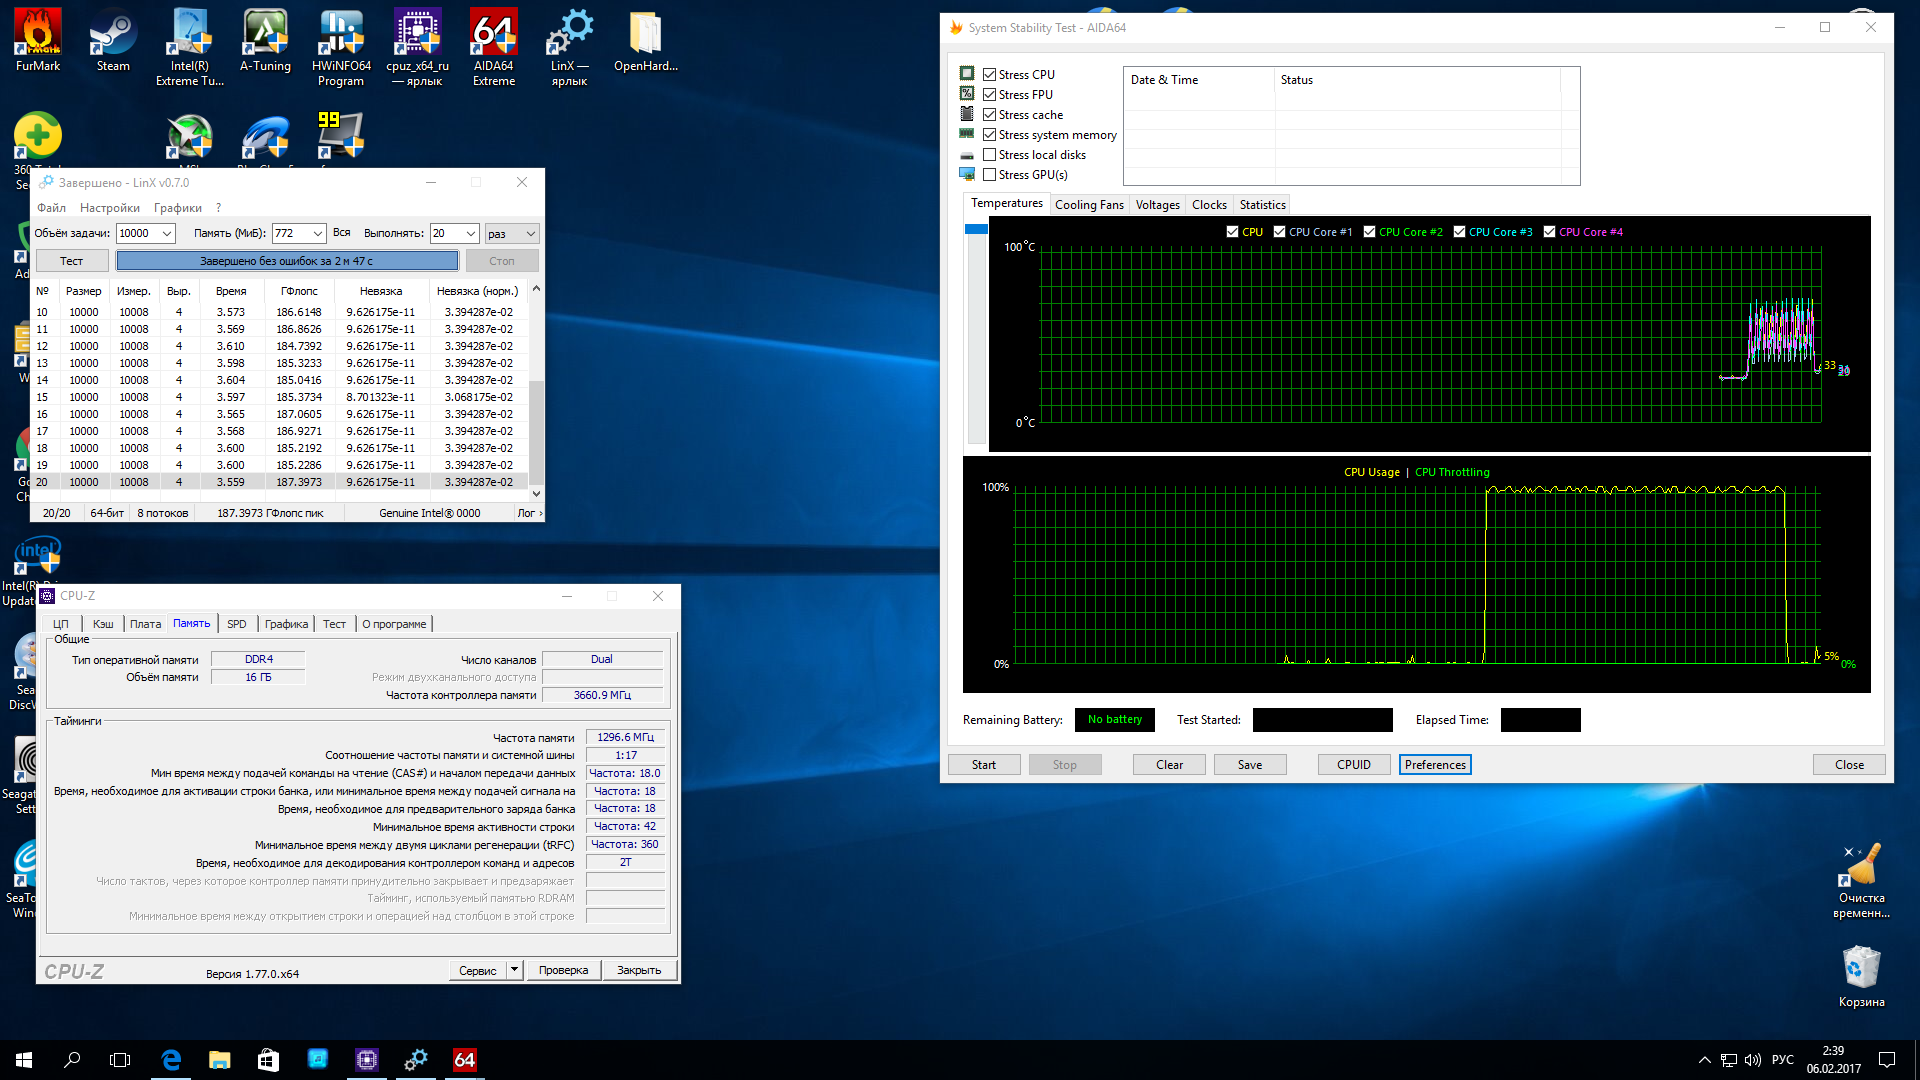The height and width of the screenshot is (1080, 1920).
Task: Switch to the Voltages tab in AIDA64
Action: coord(1157,205)
